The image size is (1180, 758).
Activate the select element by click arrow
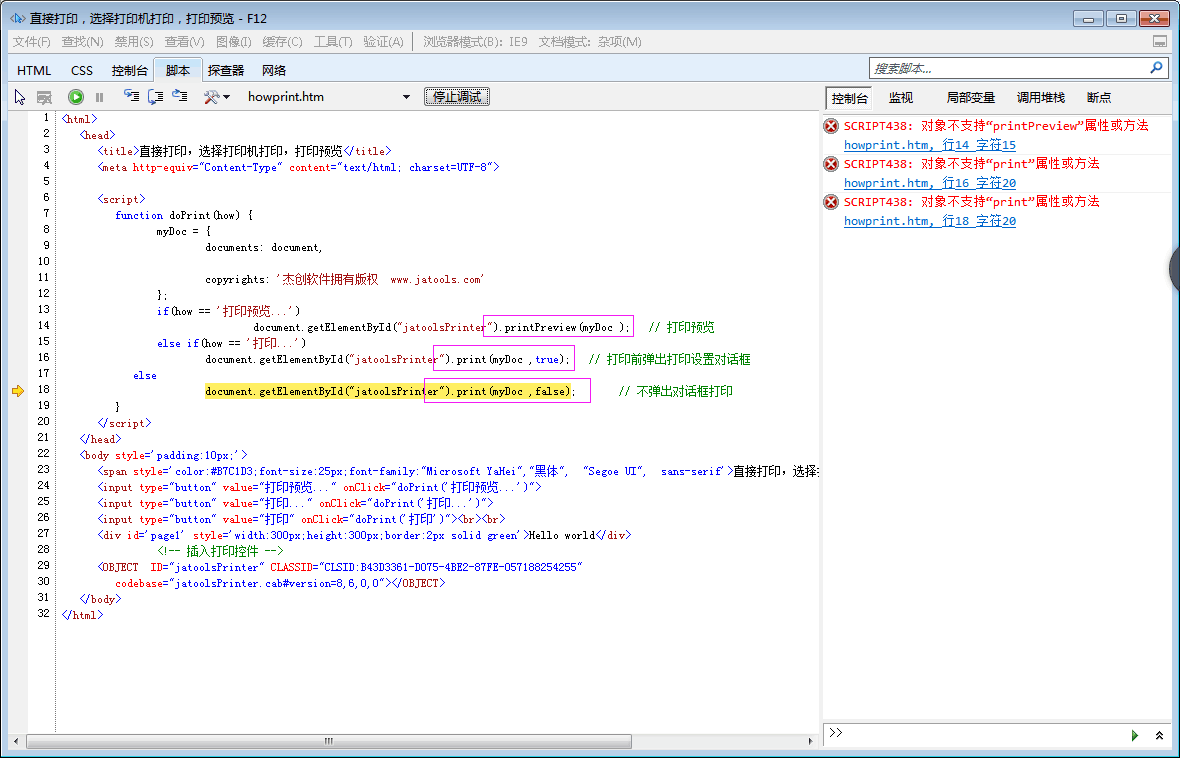tap(20, 97)
